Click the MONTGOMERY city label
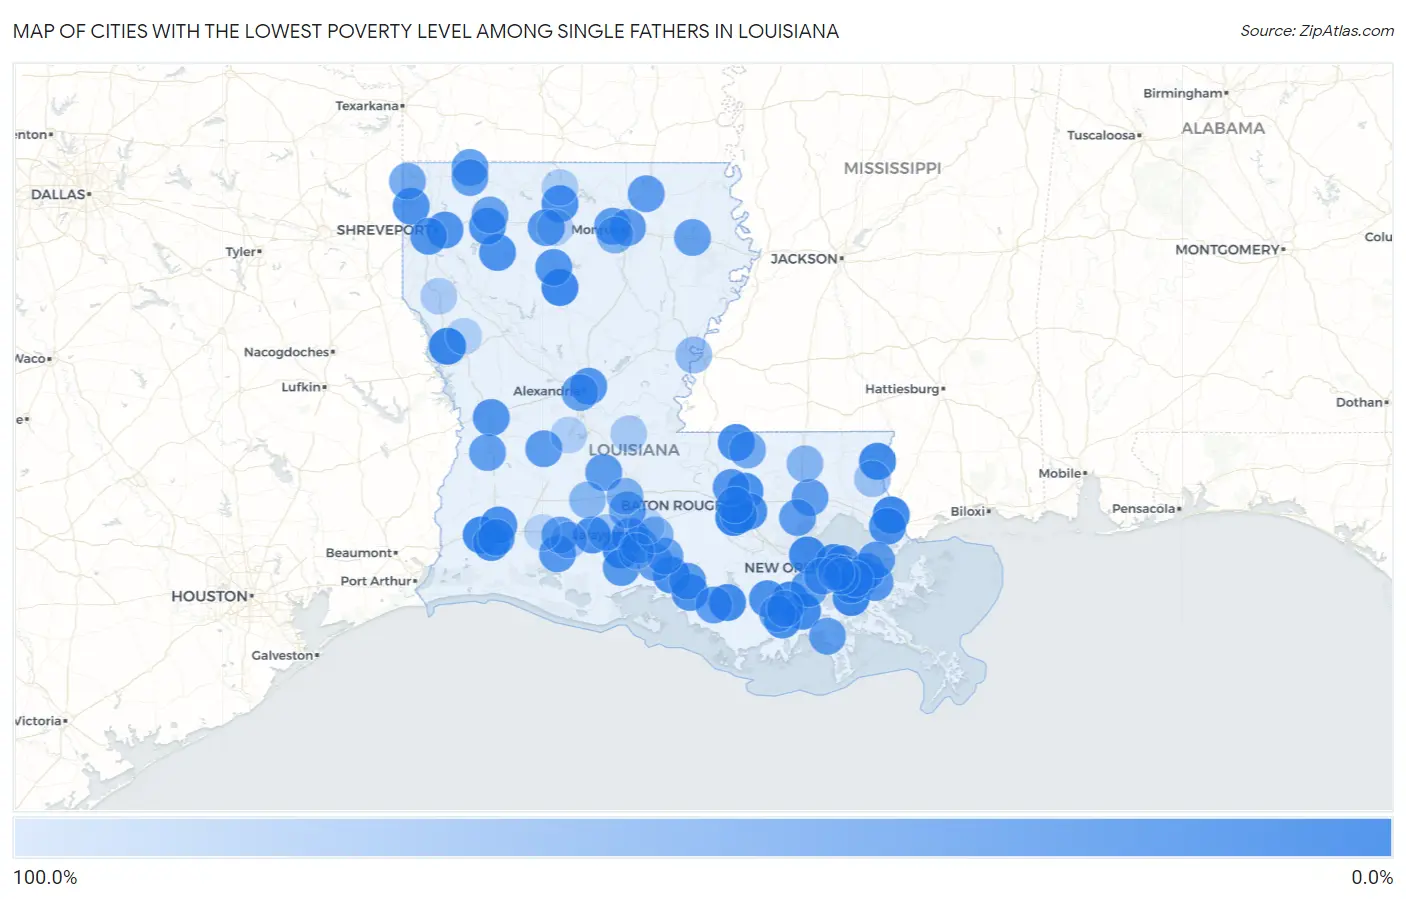 pos(1229,250)
